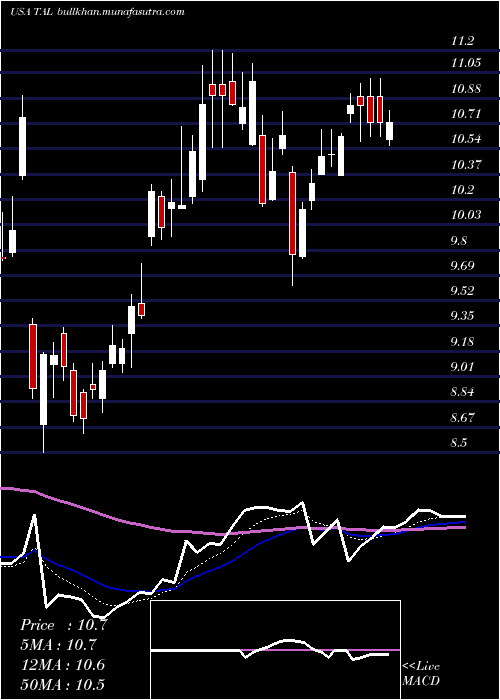The image size is (500, 700).
Task: Select the 10.03 price axis label
Action: [x=466, y=215]
